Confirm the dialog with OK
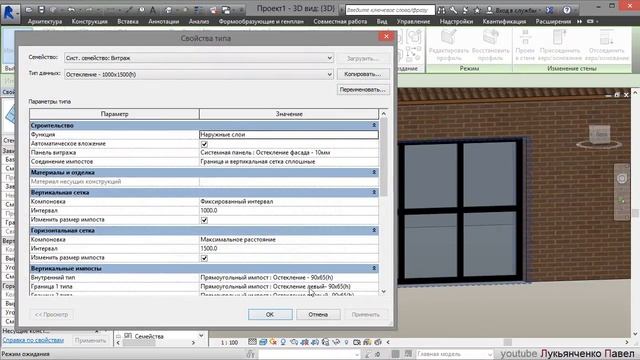Viewport: 640px width, 360px height. 270,314
